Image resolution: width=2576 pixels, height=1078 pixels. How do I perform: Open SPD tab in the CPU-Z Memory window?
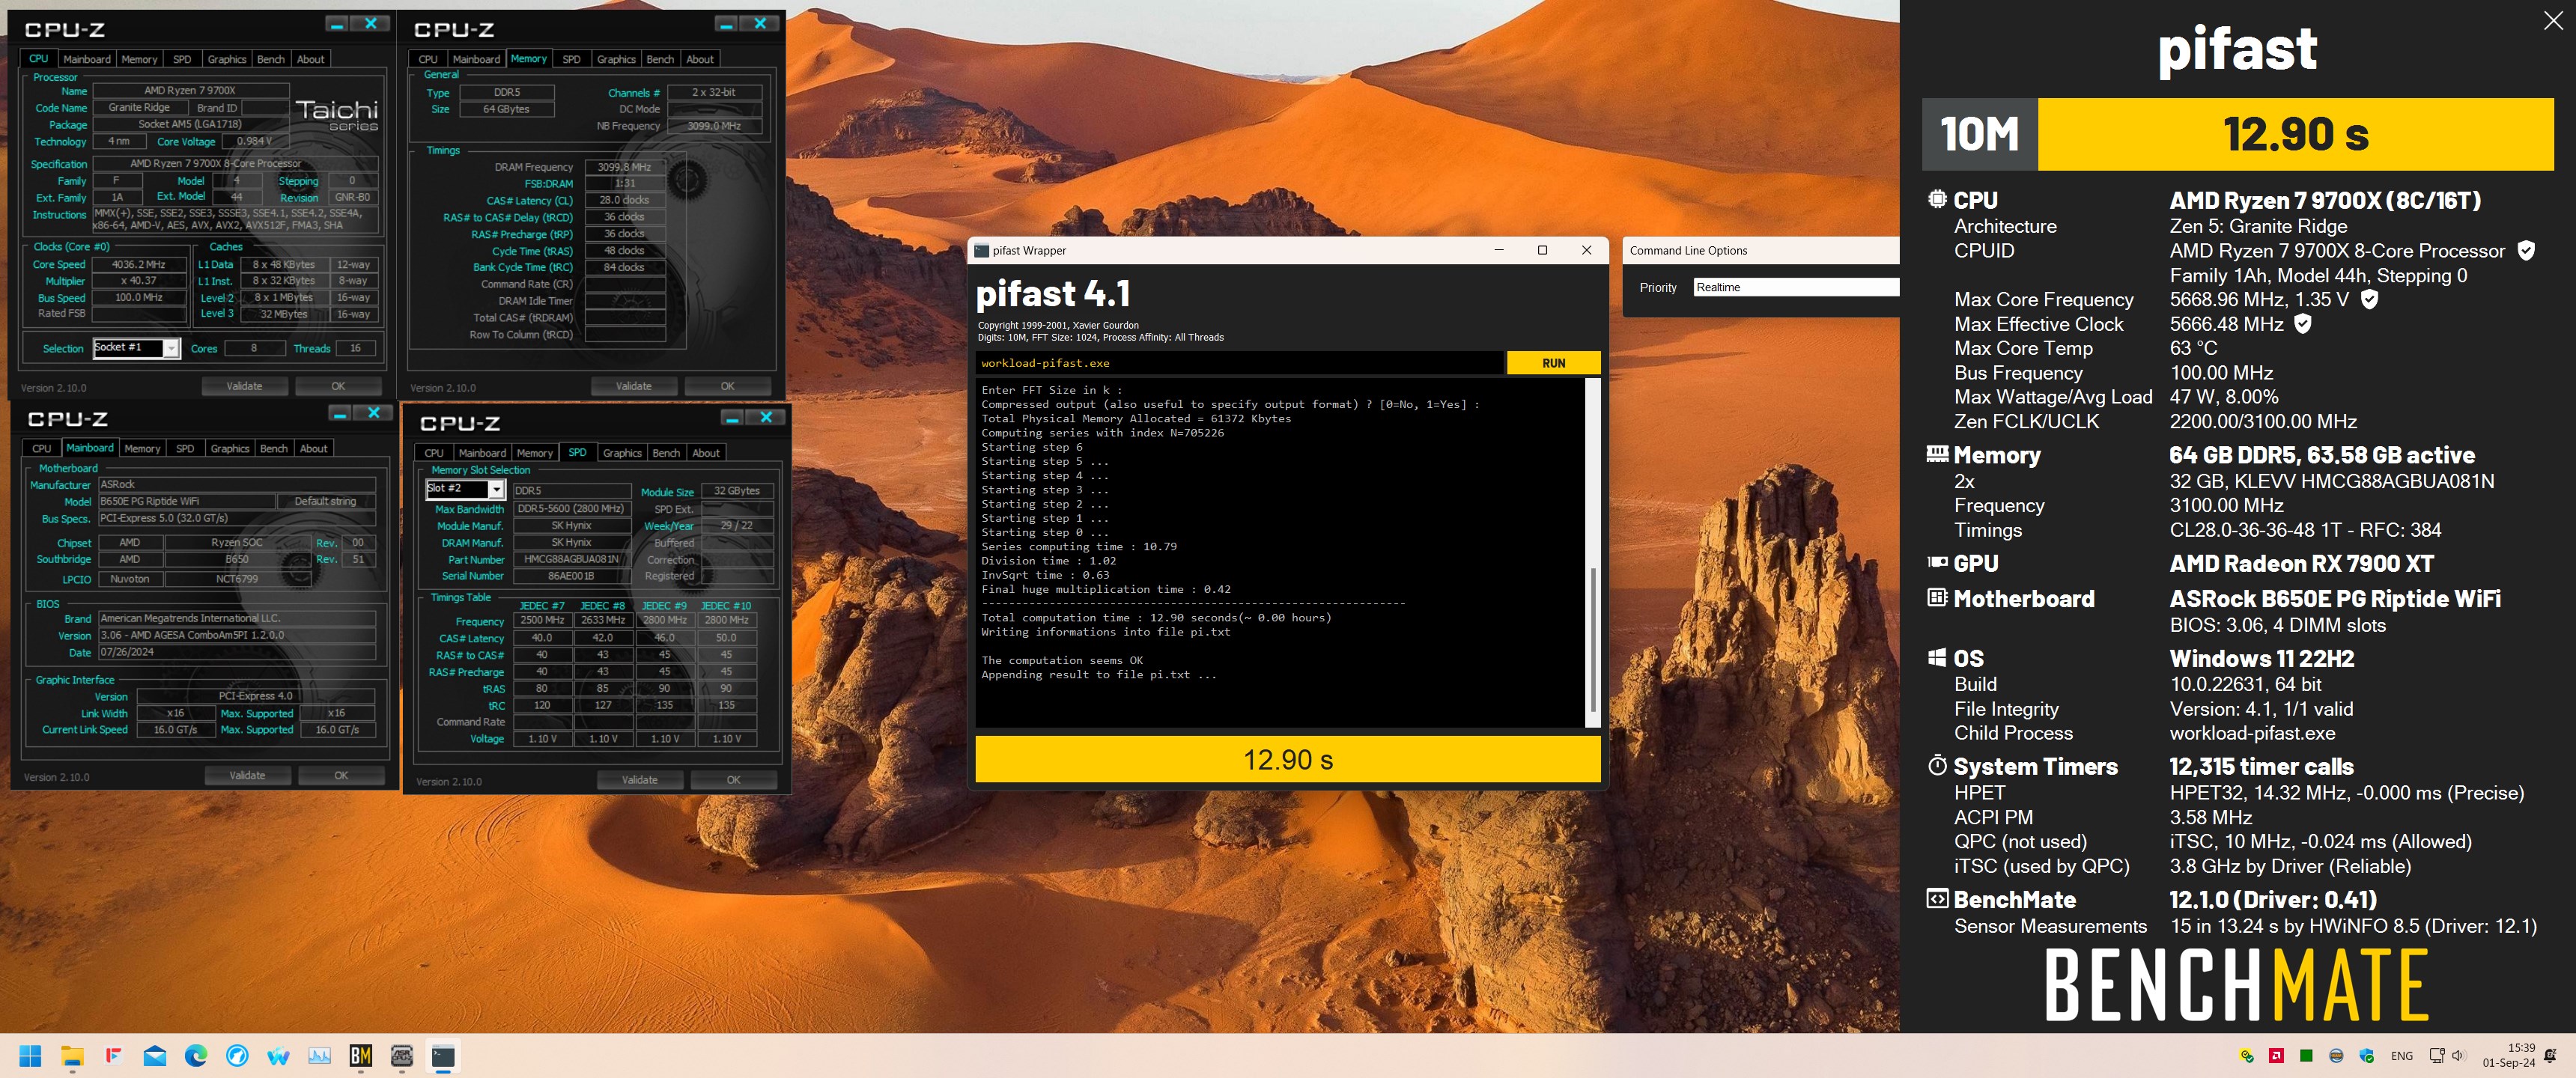[x=572, y=59]
